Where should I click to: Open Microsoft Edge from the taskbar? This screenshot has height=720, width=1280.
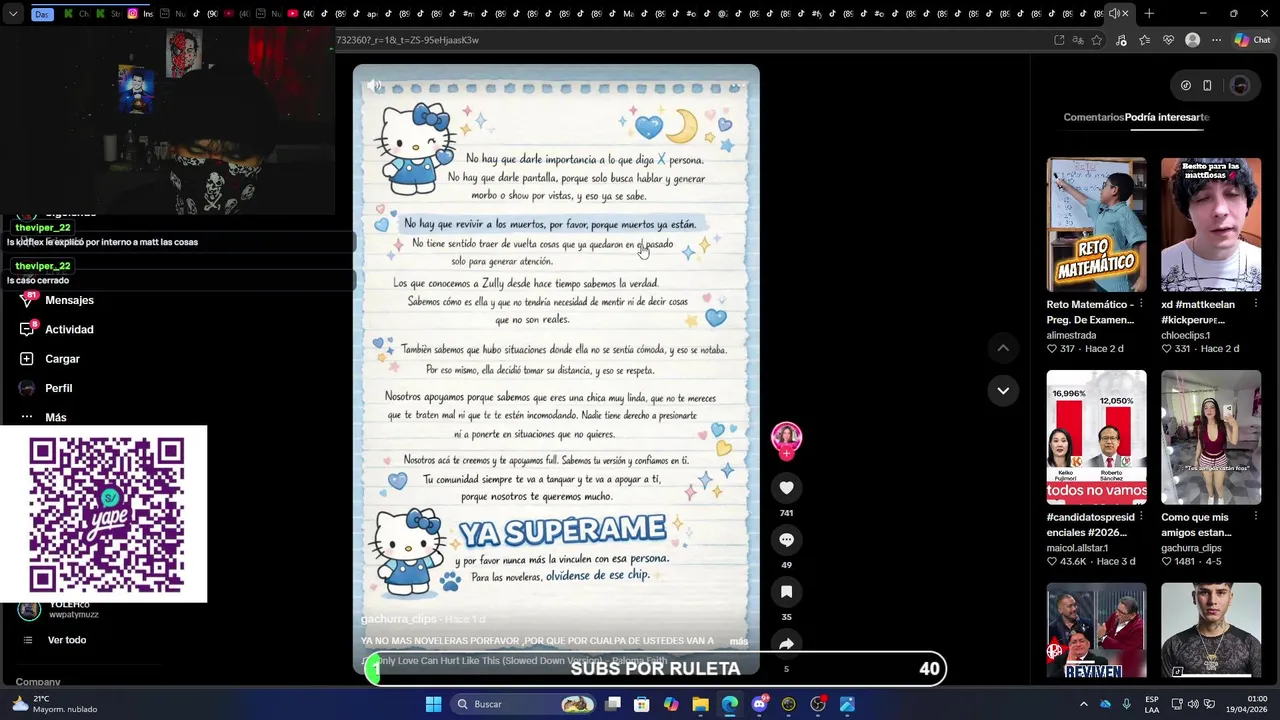(730, 704)
